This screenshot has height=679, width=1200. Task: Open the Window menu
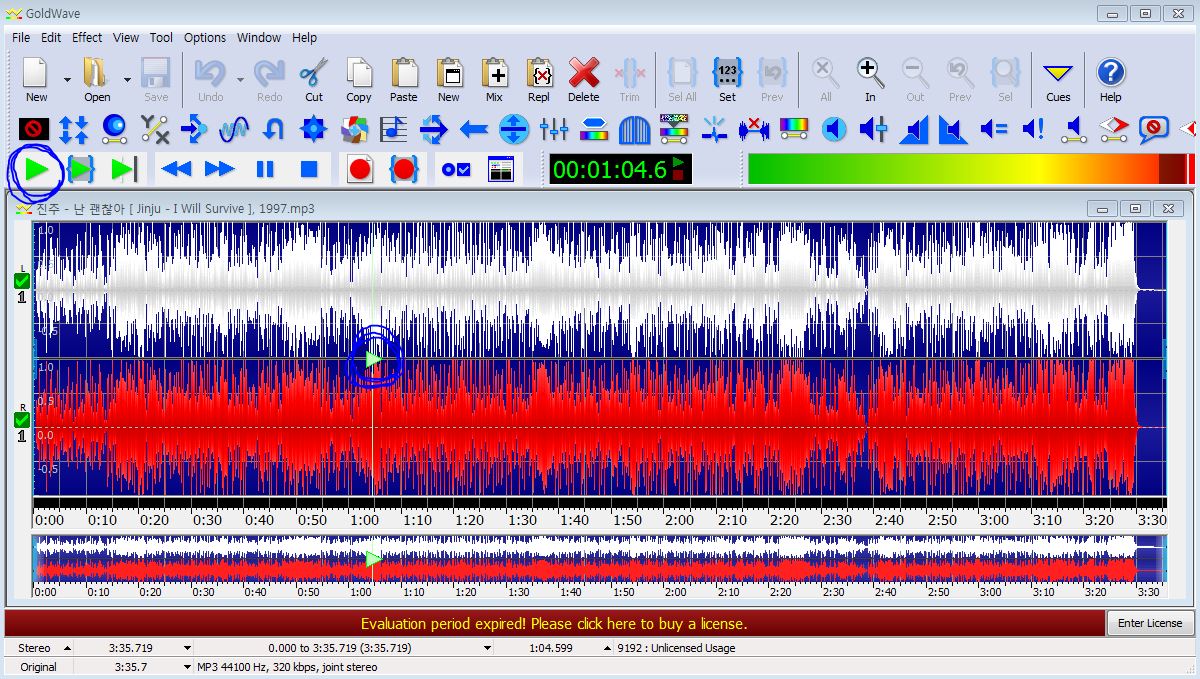(x=259, y=37)
